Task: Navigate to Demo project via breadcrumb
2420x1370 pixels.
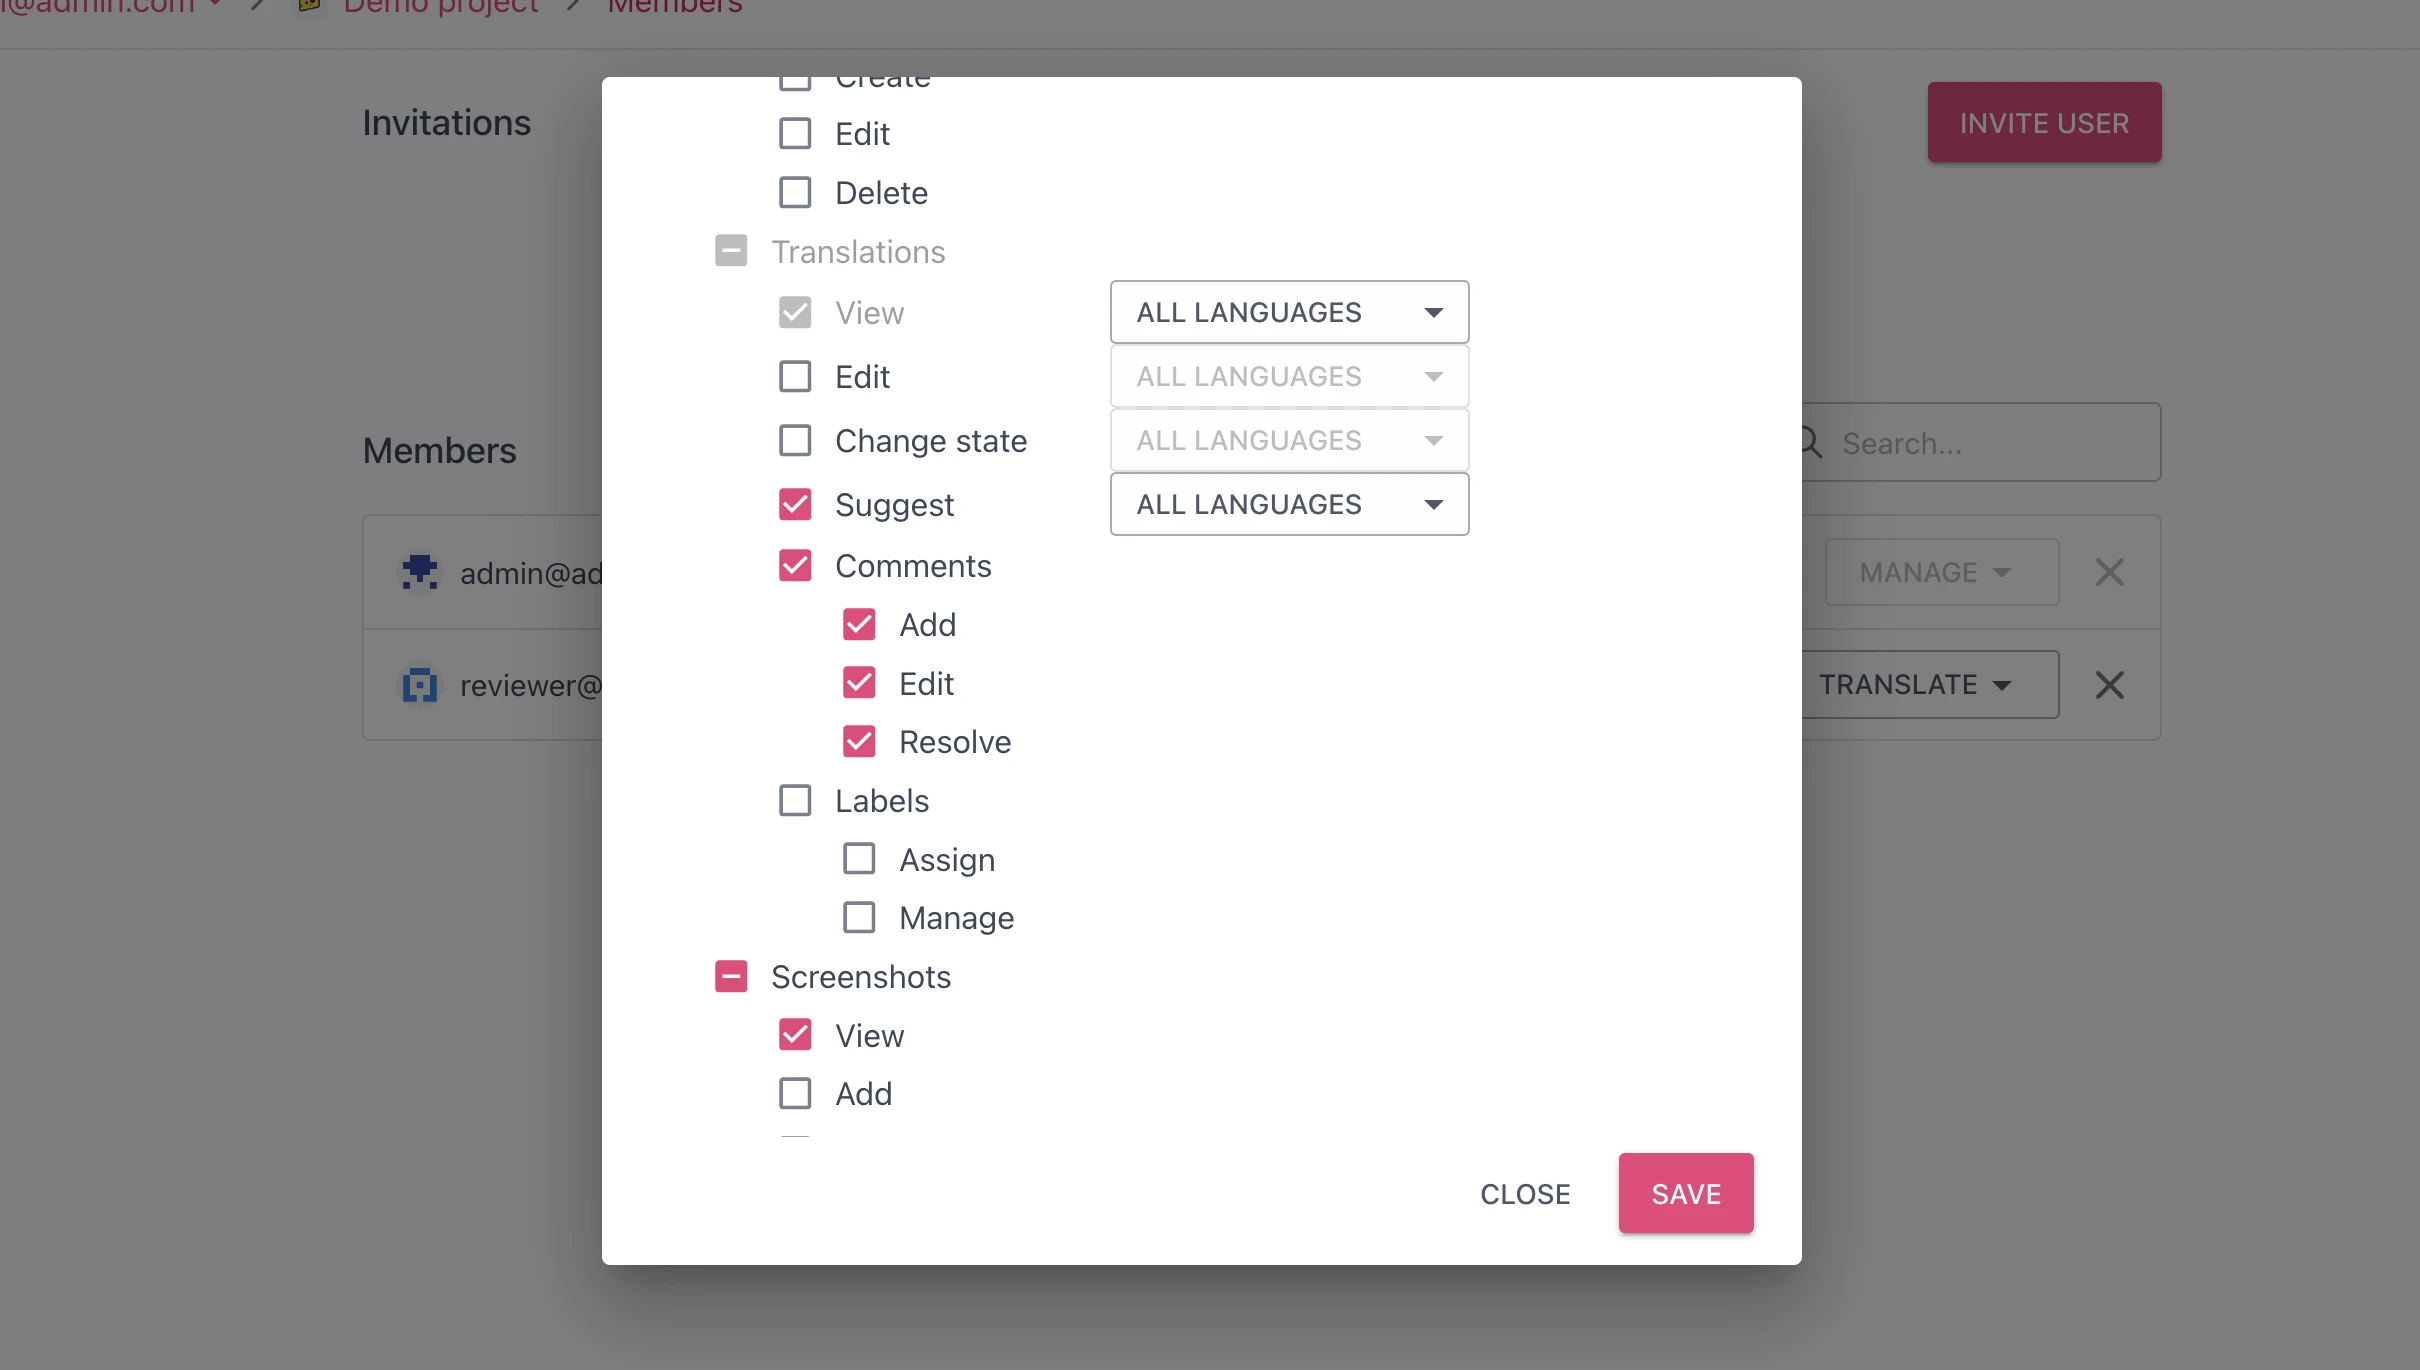Action: pyautogui.click(x=438, y=7)
